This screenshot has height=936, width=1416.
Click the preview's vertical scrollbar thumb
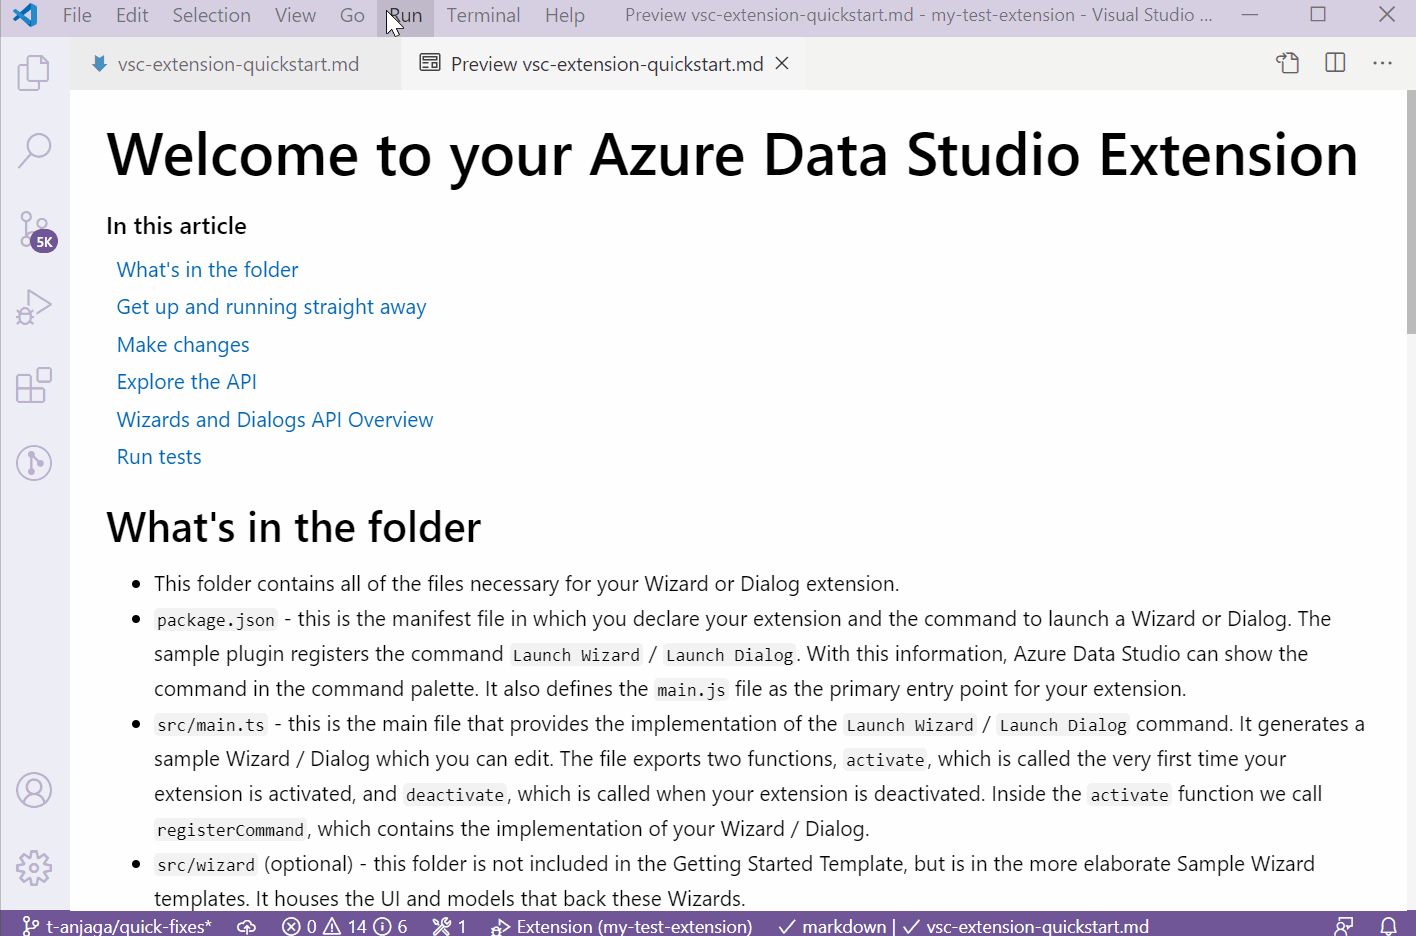tap(1411, 212)
